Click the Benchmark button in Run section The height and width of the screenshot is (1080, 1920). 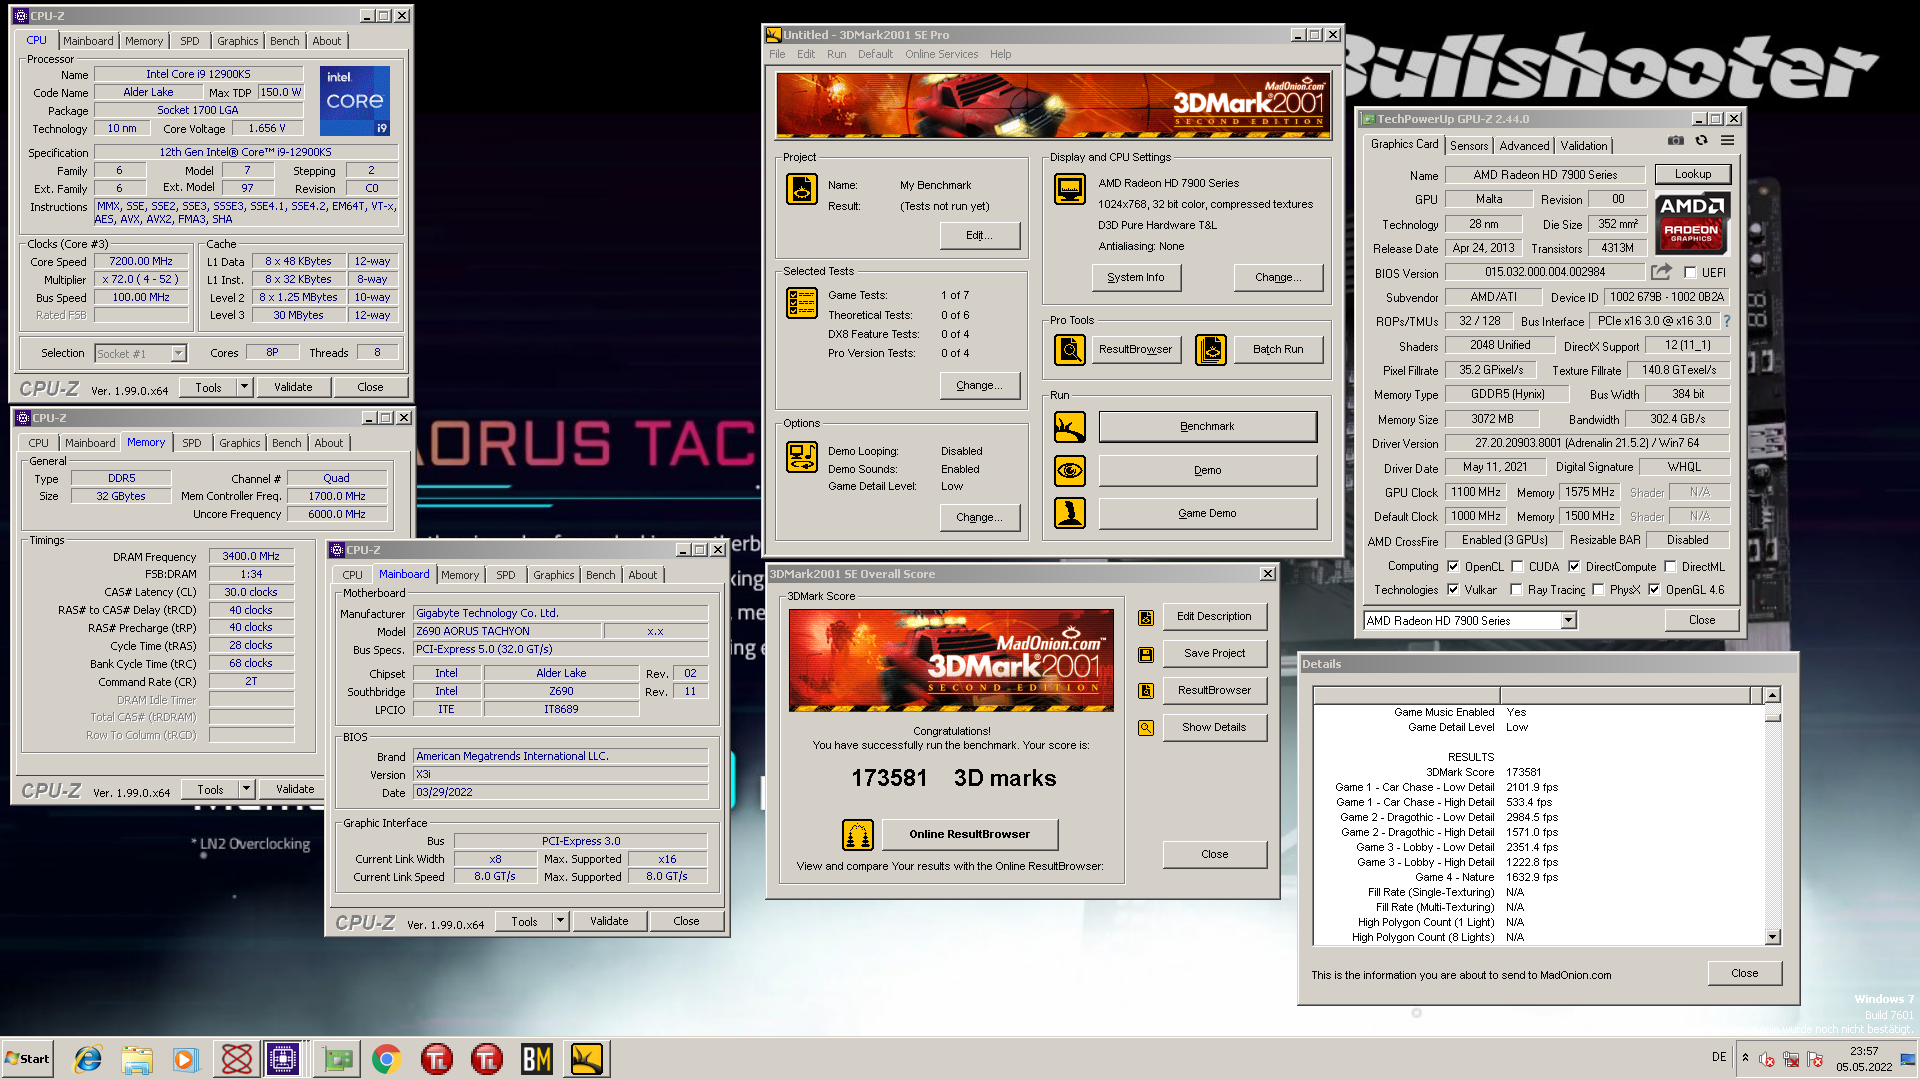(x=1207, y=426)
